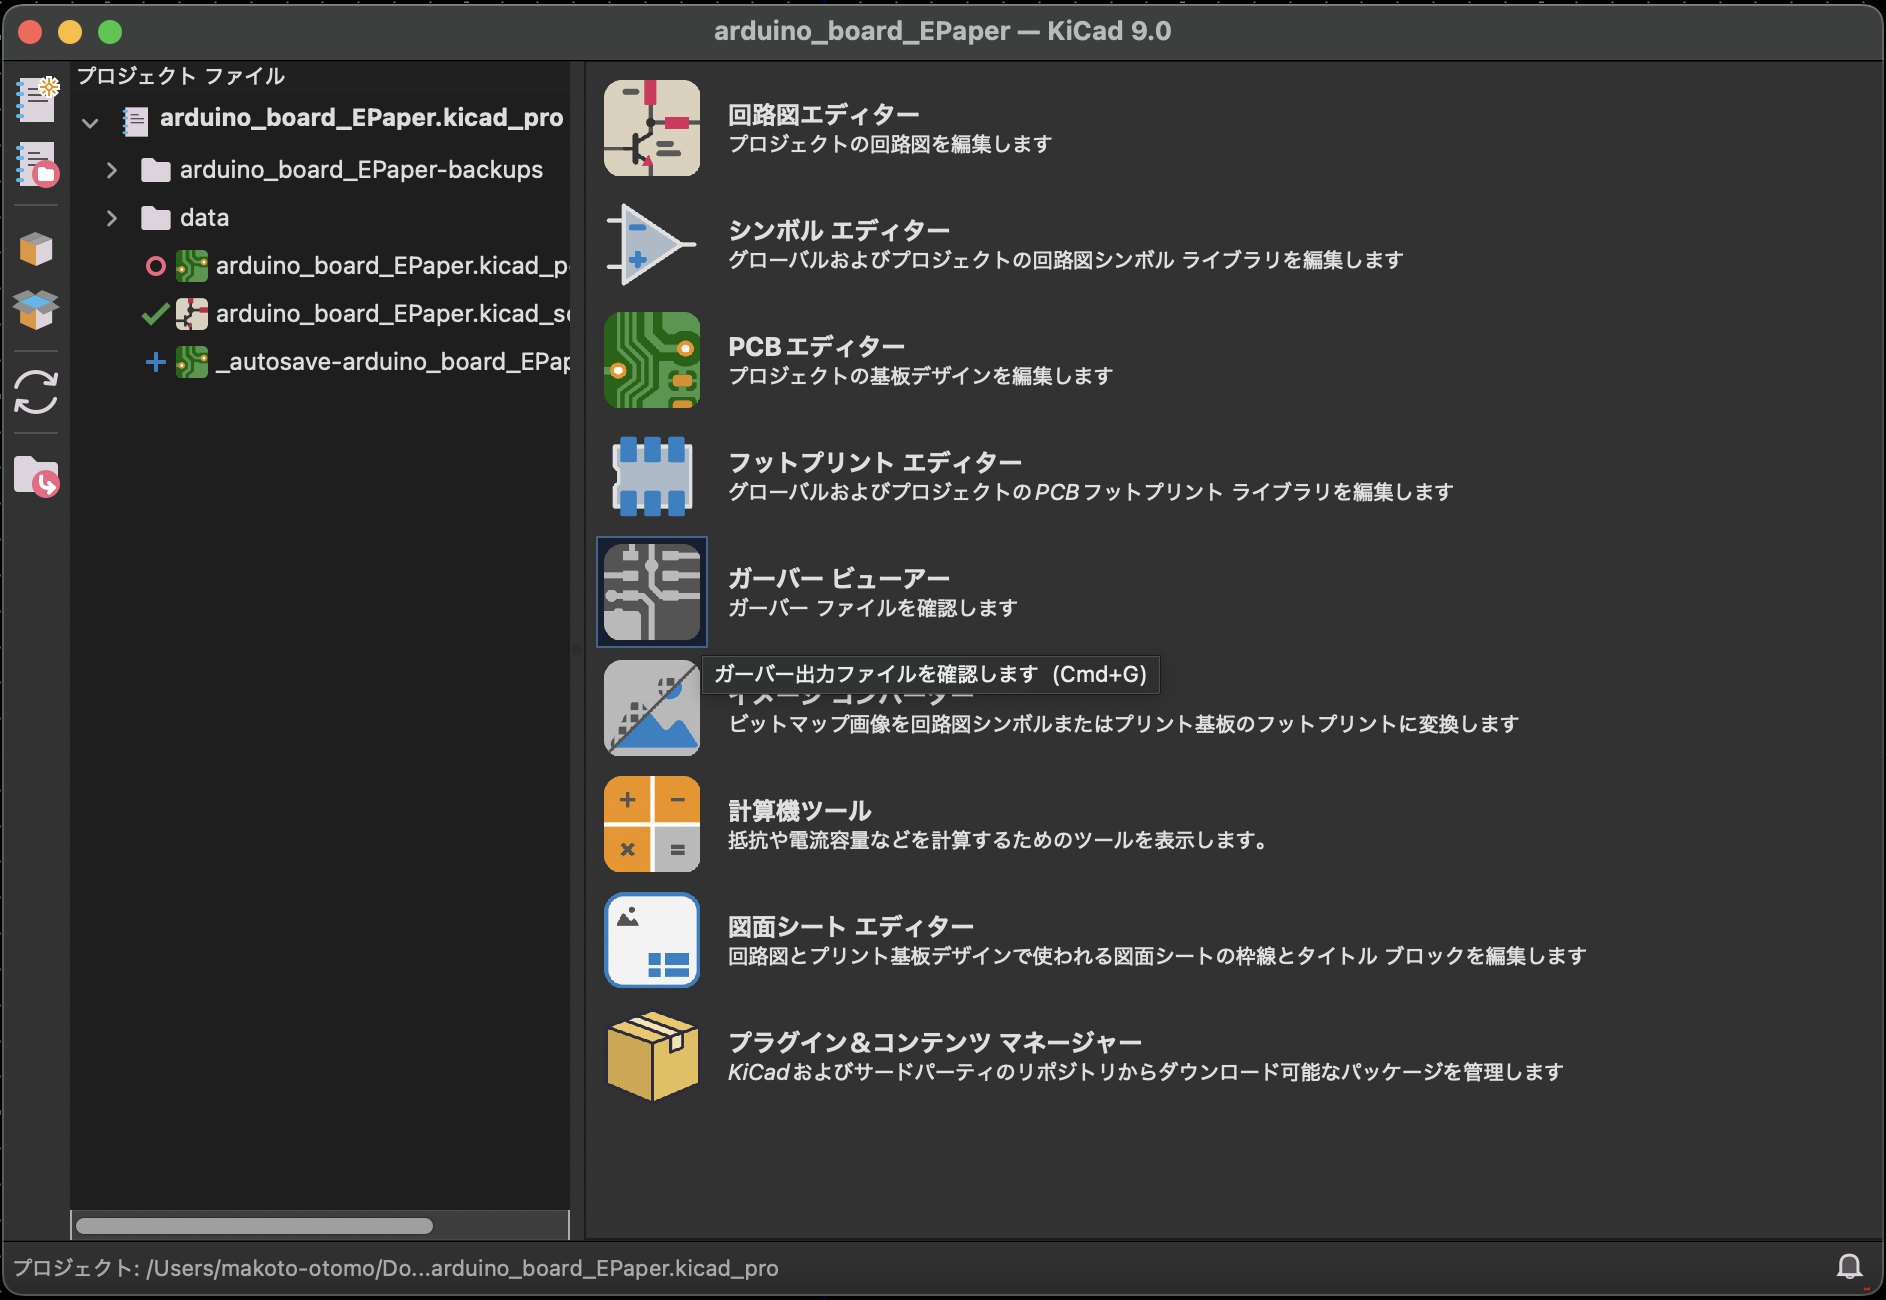Open the Schematic Editor (回路図エディター) icon
This screenshot has height=1300, width=1886.
point(651,128)
